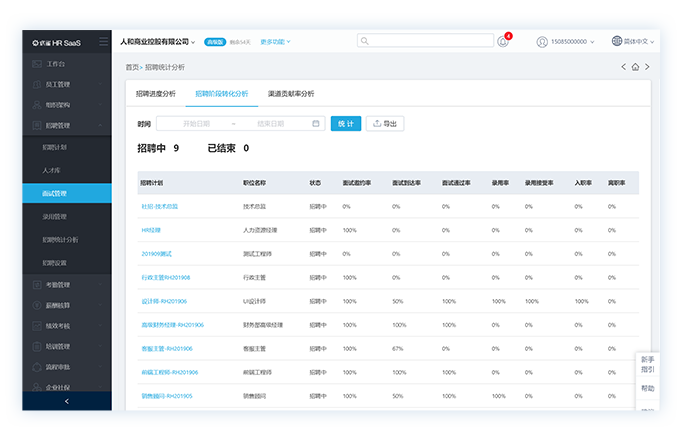Click the user avatar icon beside 15085000000

(542, 42)
